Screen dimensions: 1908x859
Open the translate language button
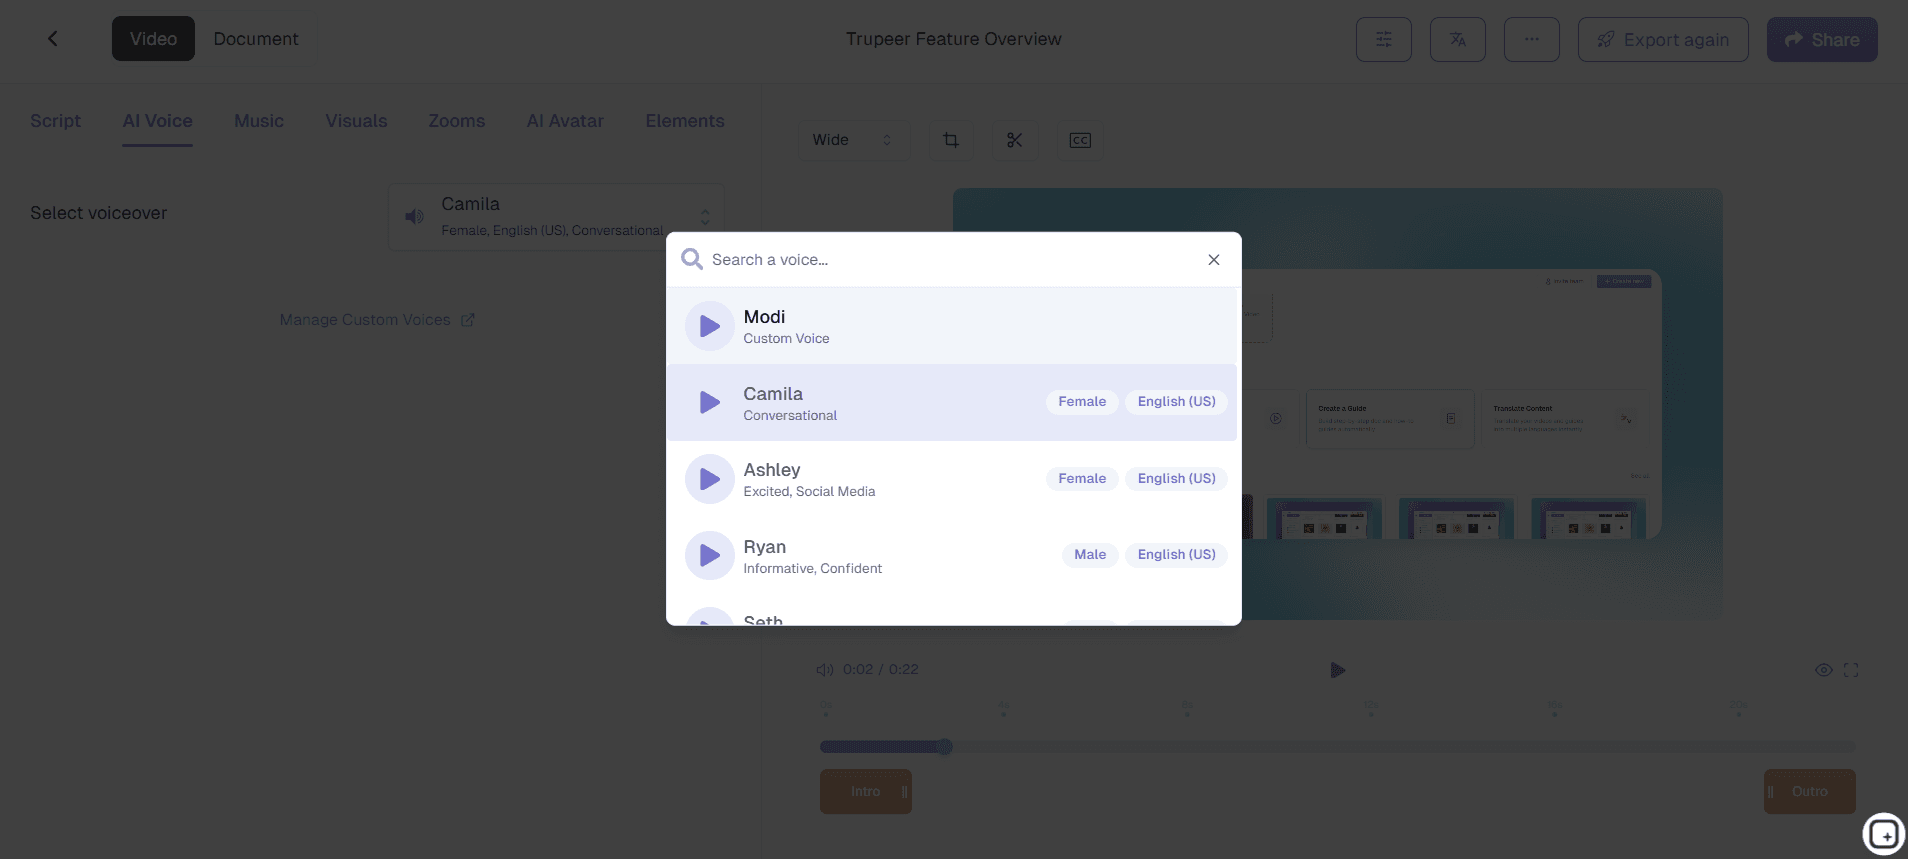[x=1458, y=40]
